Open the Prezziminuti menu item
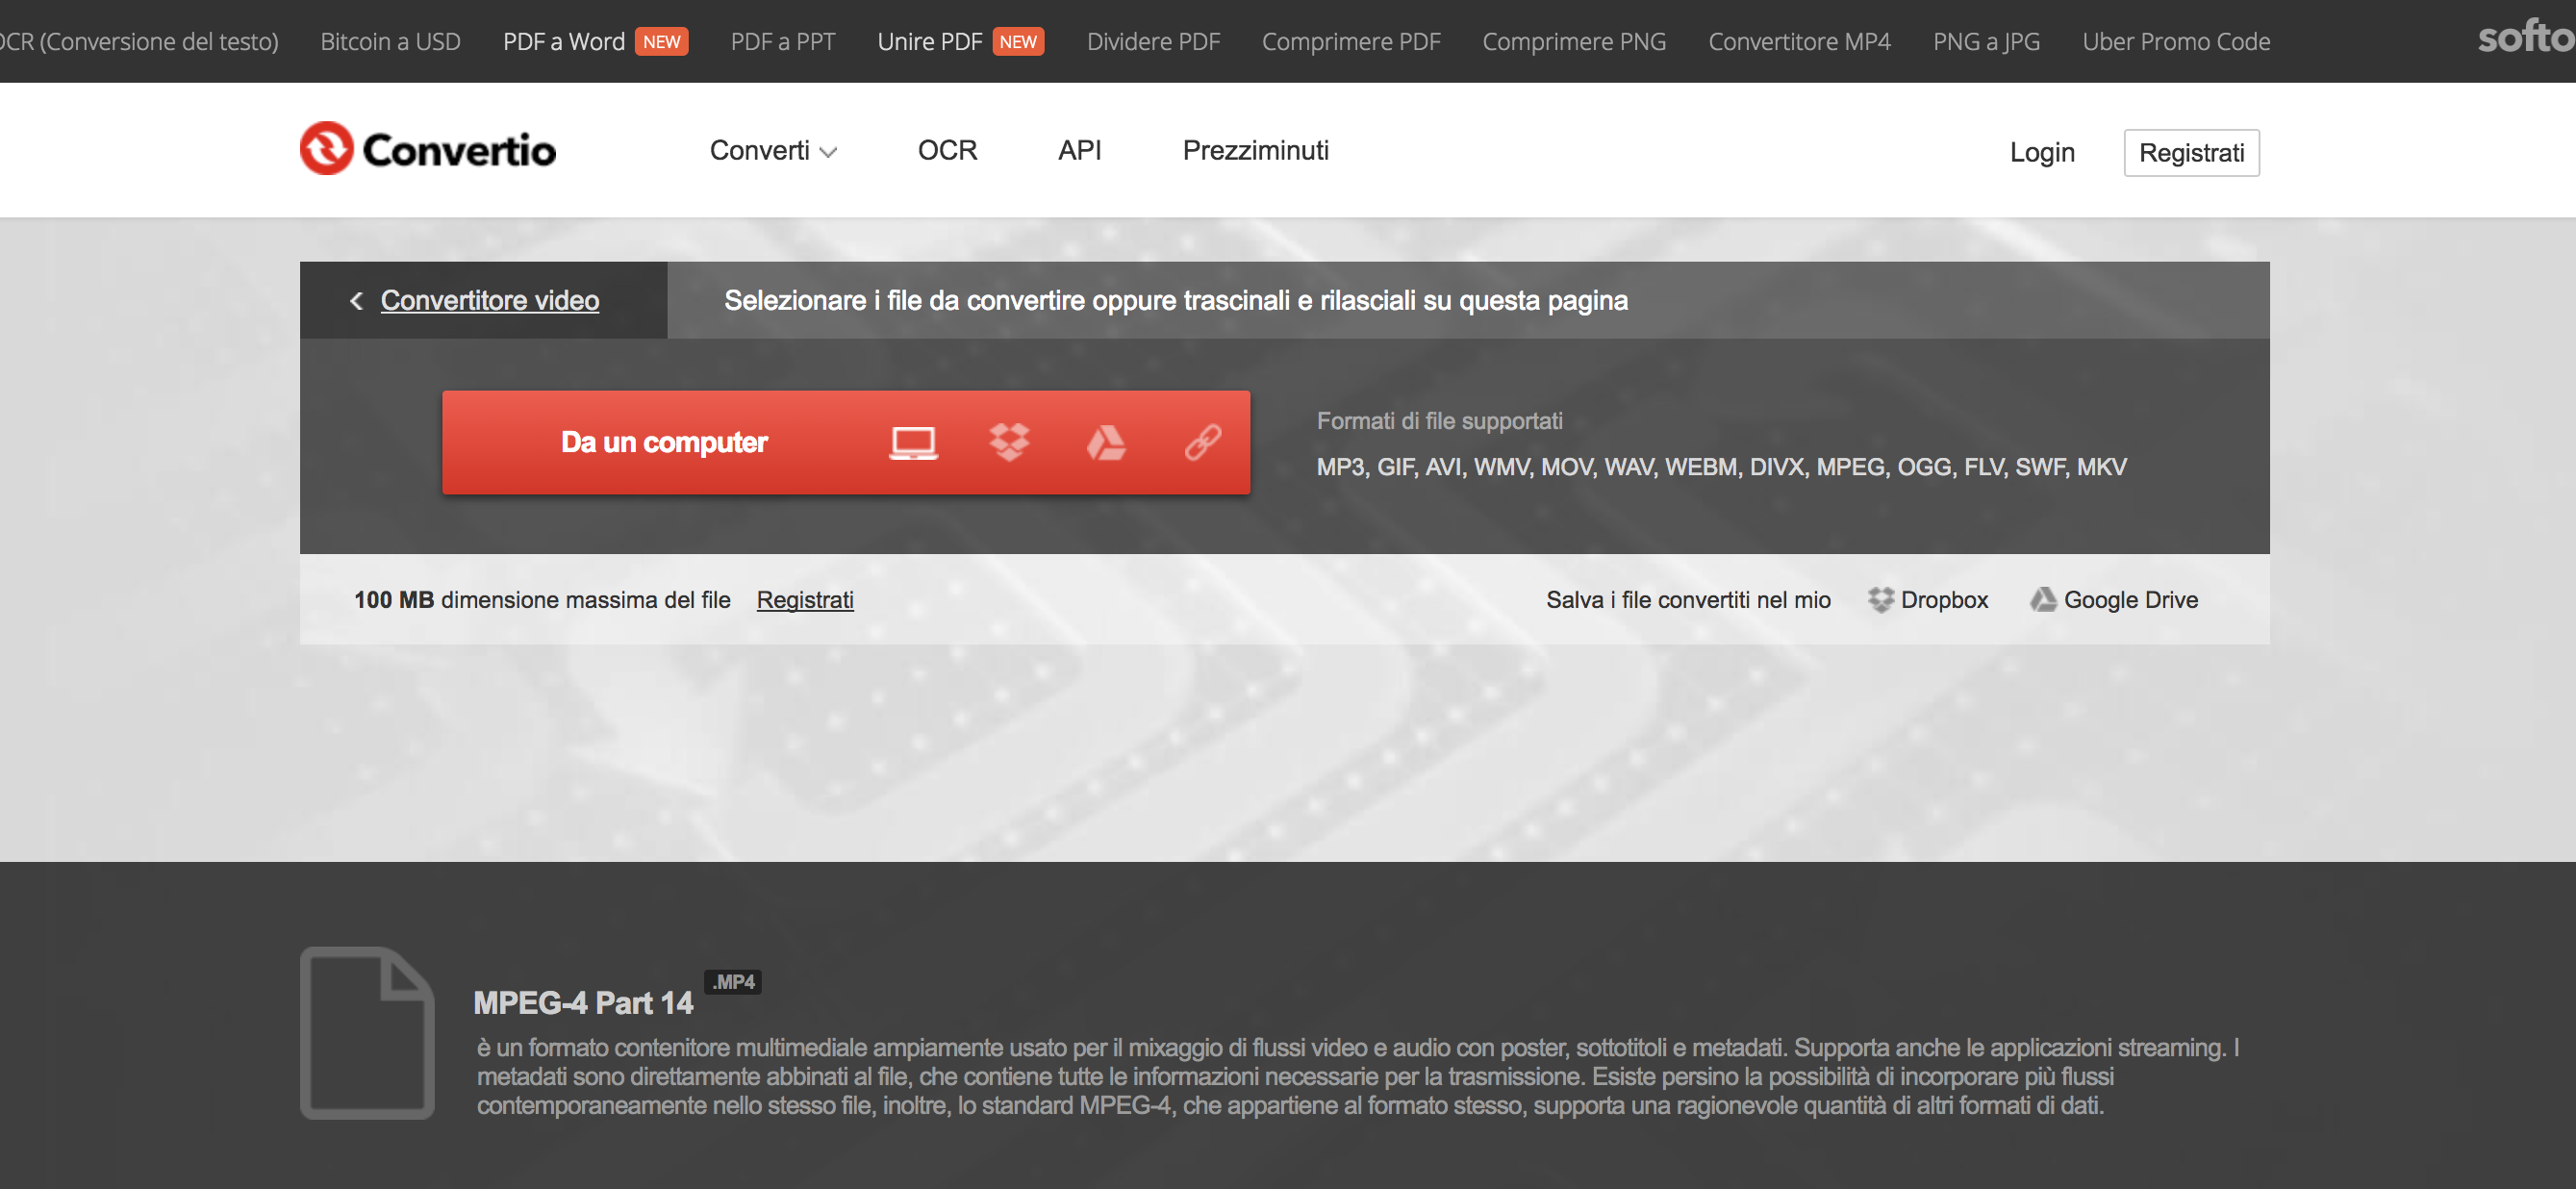The image size is (2576, 1189). coord(1256,150)
